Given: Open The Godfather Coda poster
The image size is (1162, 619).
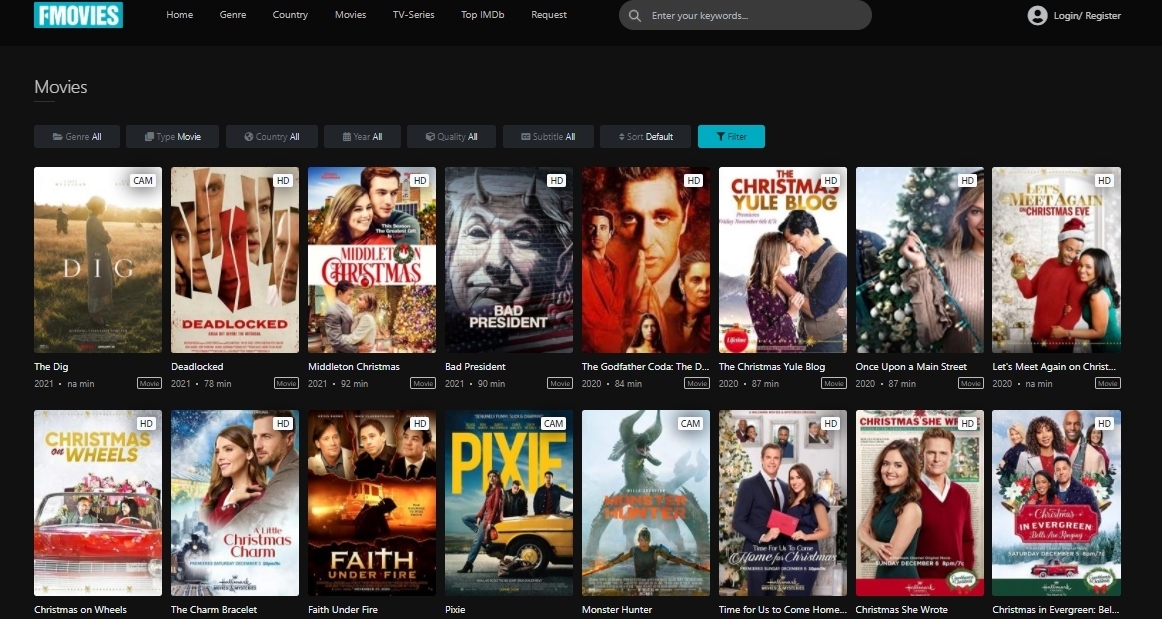Looking at the screenshot, I should 645,259.
